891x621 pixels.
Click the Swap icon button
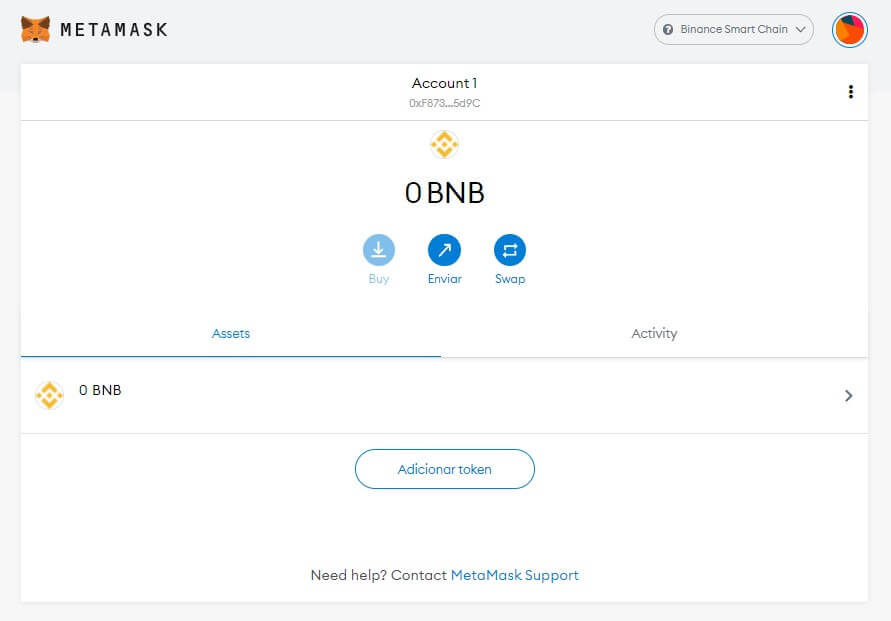point(510,250)
